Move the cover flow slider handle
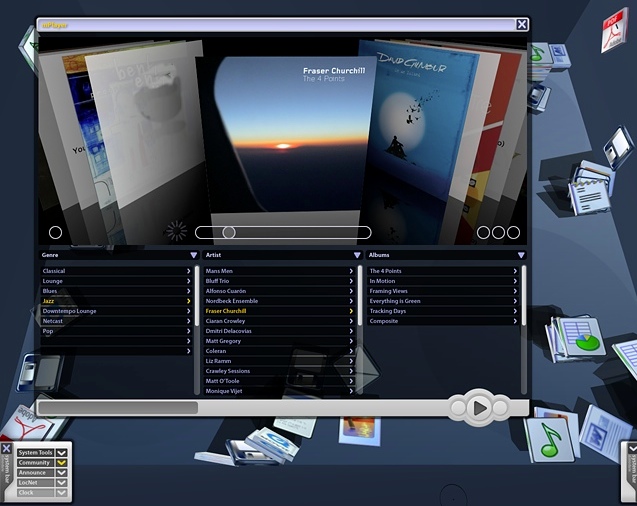This screenshot has height=506, width=637. point(229,232)
